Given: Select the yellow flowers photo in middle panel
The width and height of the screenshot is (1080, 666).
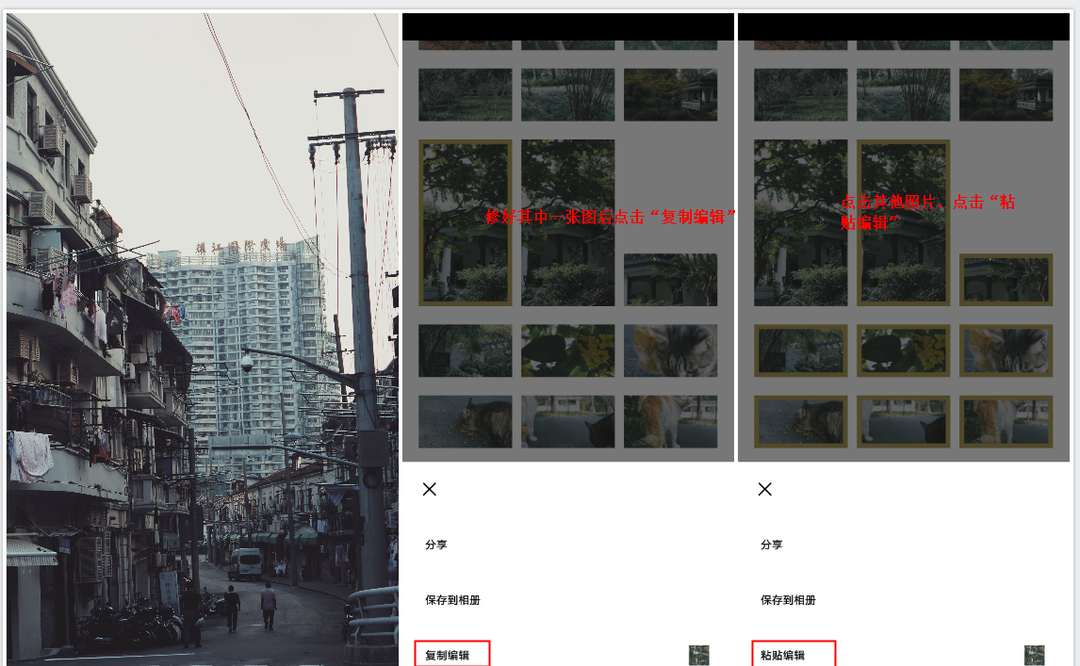Looking at the screenshot, I should point(567,350).
